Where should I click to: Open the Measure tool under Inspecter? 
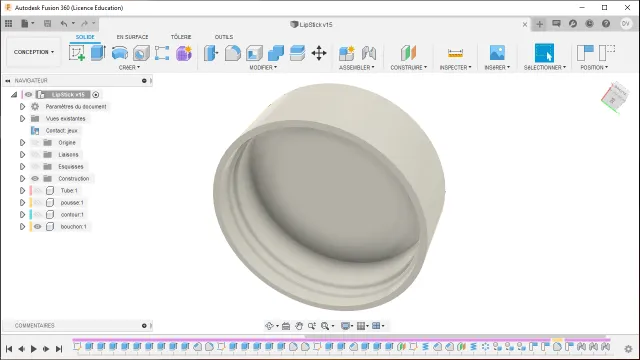[x=455, y=53]
